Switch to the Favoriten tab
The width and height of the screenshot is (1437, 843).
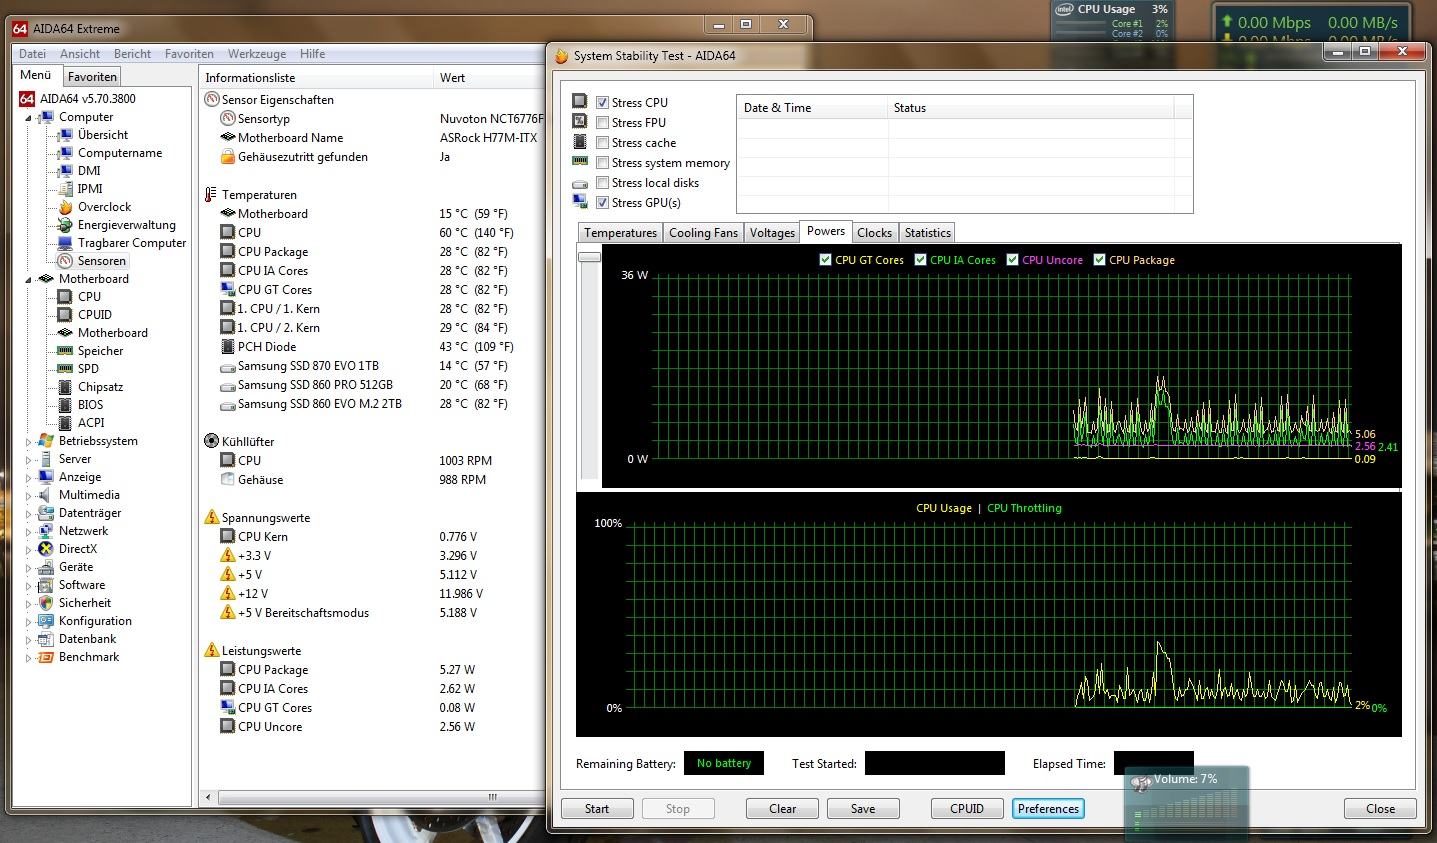point(92,77)
